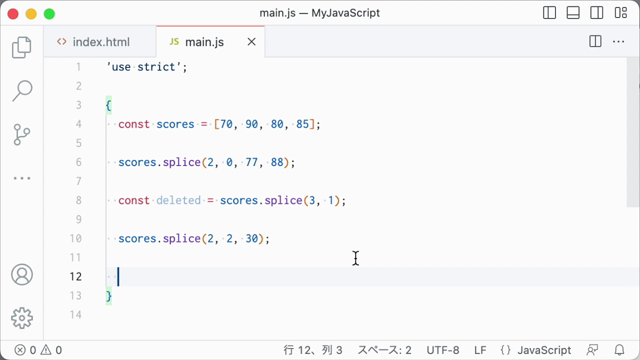Open the Search view icon
Screen dimensions: 640x360
click(22, 91)
